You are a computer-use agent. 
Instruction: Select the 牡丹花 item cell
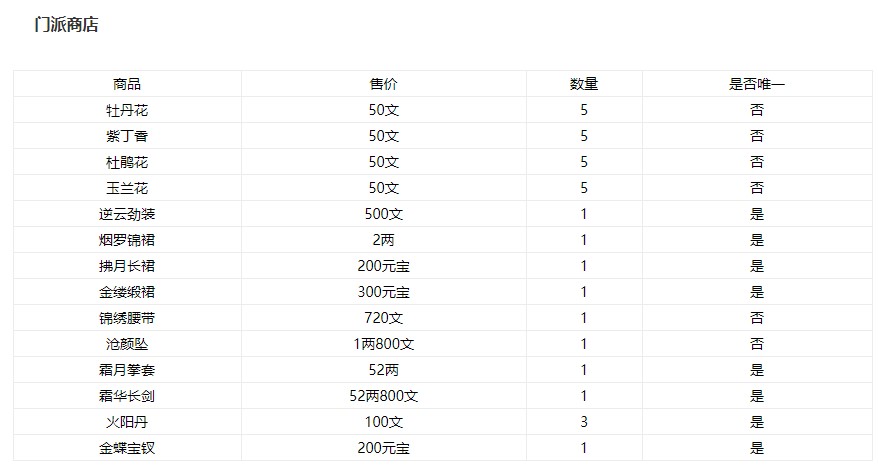click(127, 110)
